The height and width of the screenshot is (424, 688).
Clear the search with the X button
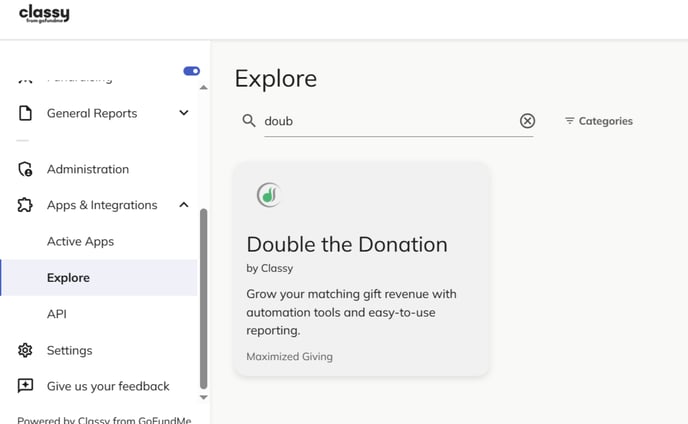click(527, 121)
